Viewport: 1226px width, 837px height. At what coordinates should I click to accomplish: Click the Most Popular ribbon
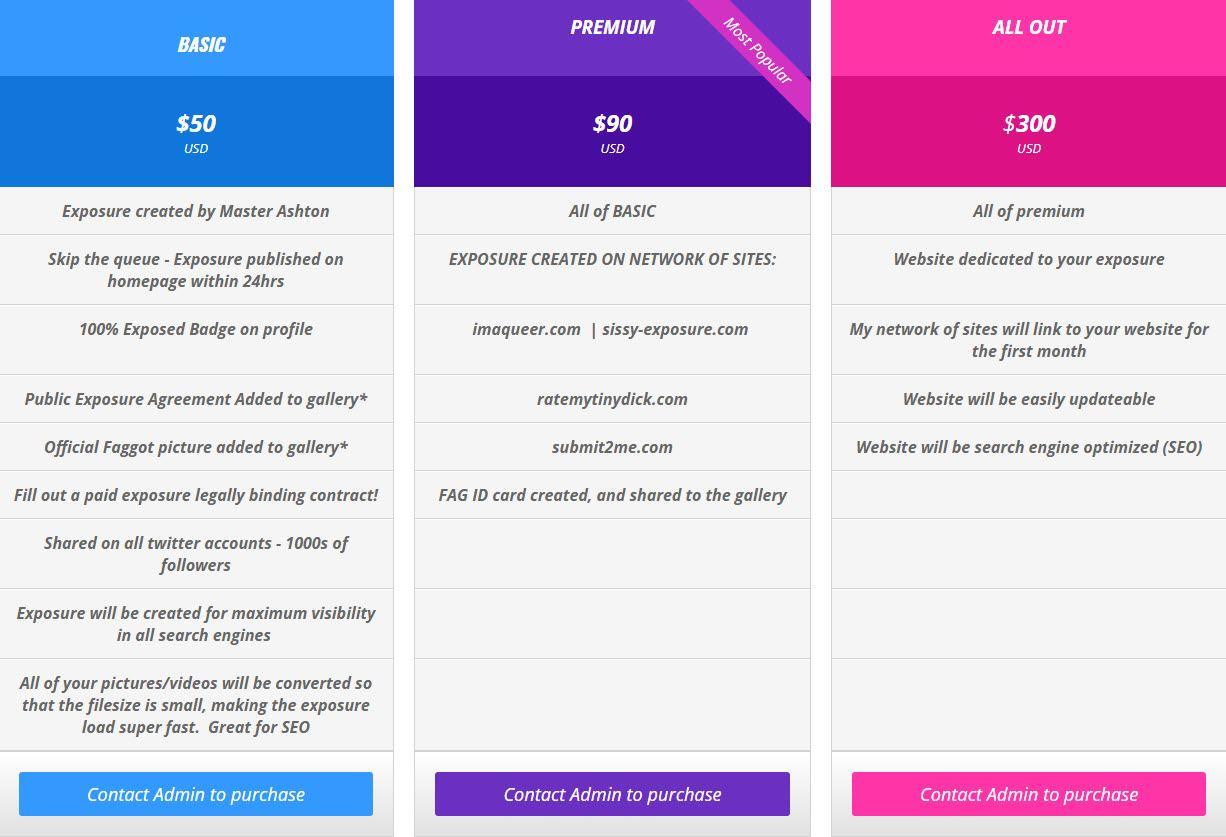[x=757, y=51]
